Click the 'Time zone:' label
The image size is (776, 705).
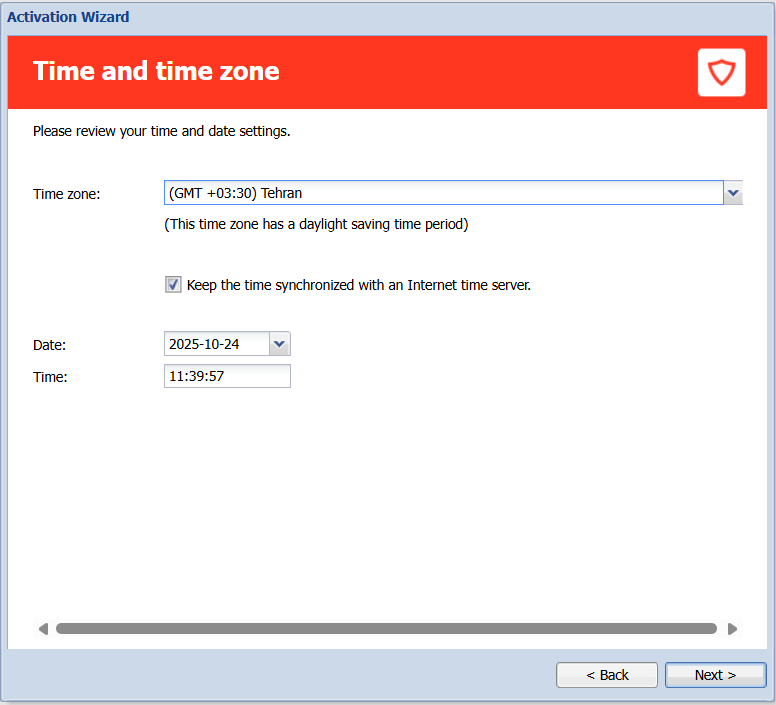point(67,194)
